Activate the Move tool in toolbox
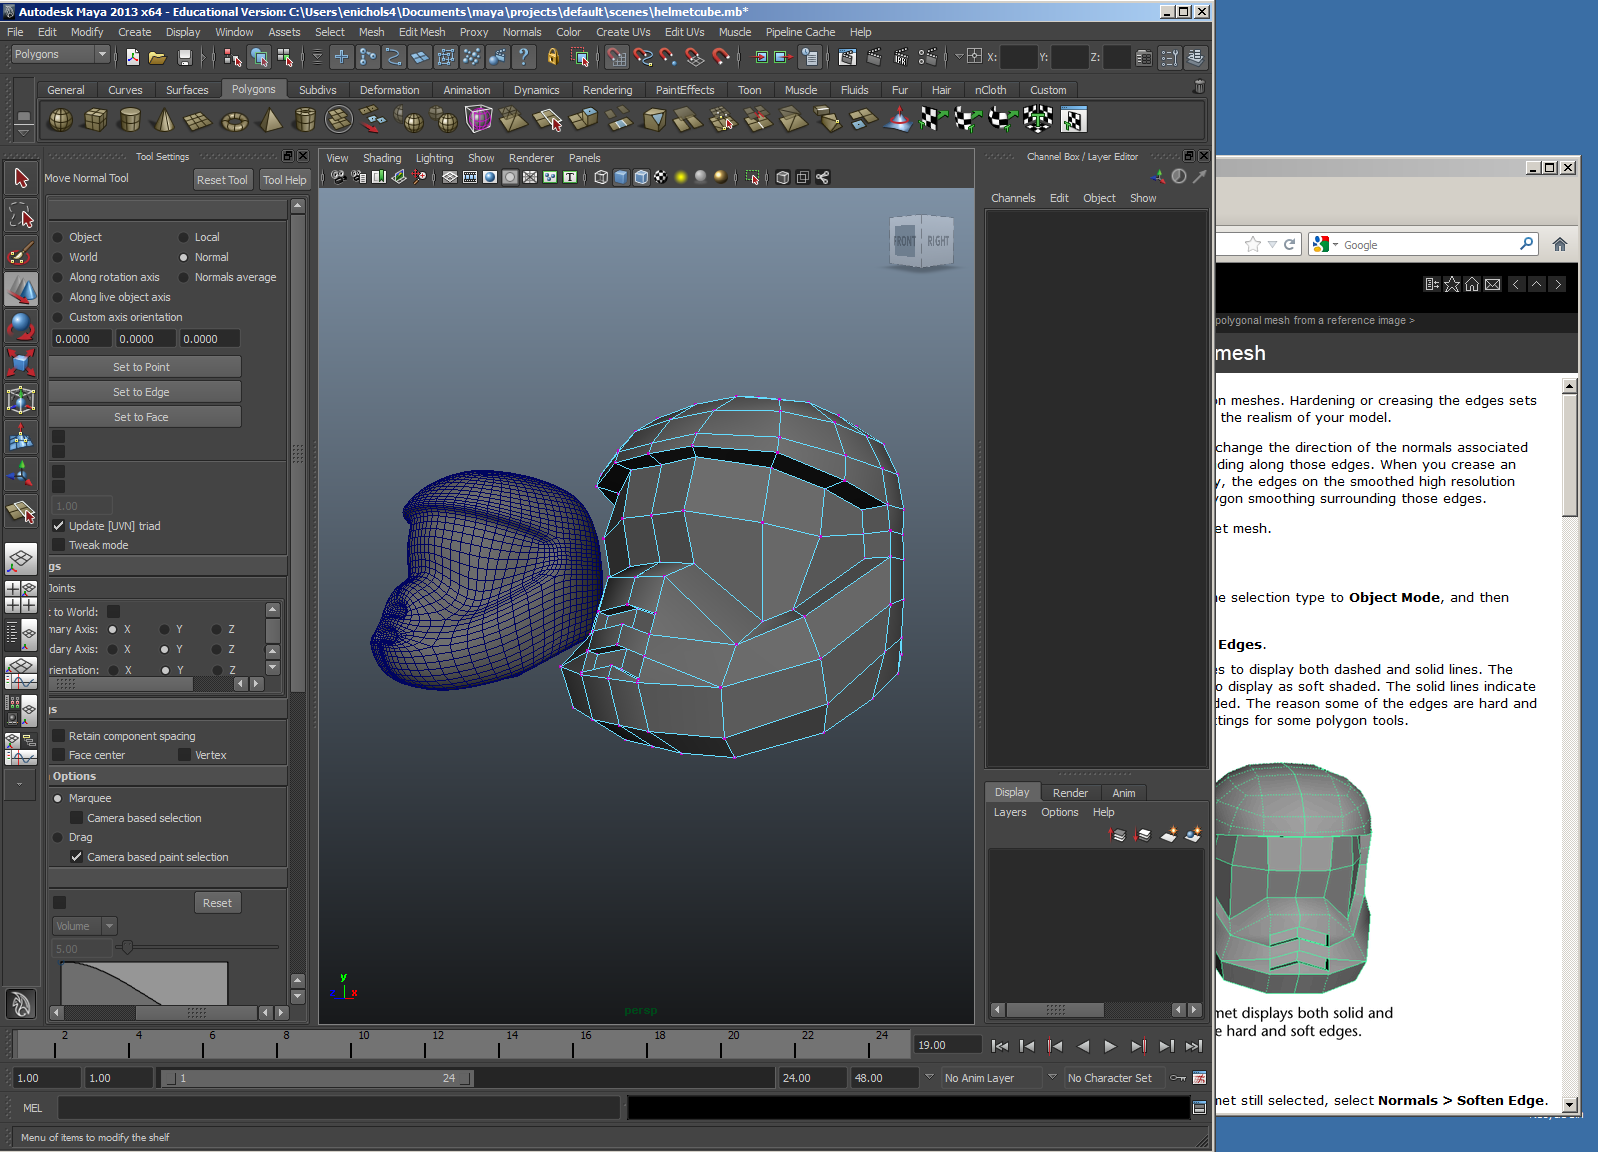This screenshot has width=1598, height=1152. (21, 289)
